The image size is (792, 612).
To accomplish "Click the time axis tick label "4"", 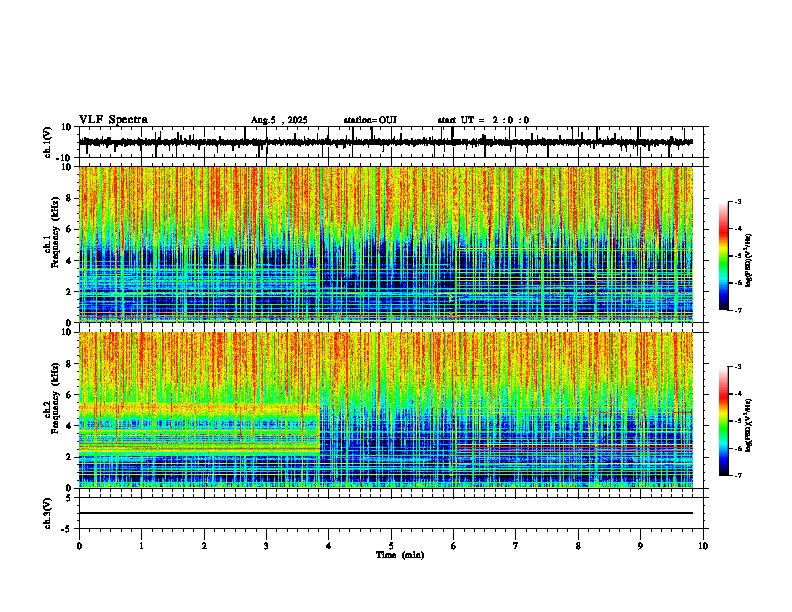I will point(329,546).
